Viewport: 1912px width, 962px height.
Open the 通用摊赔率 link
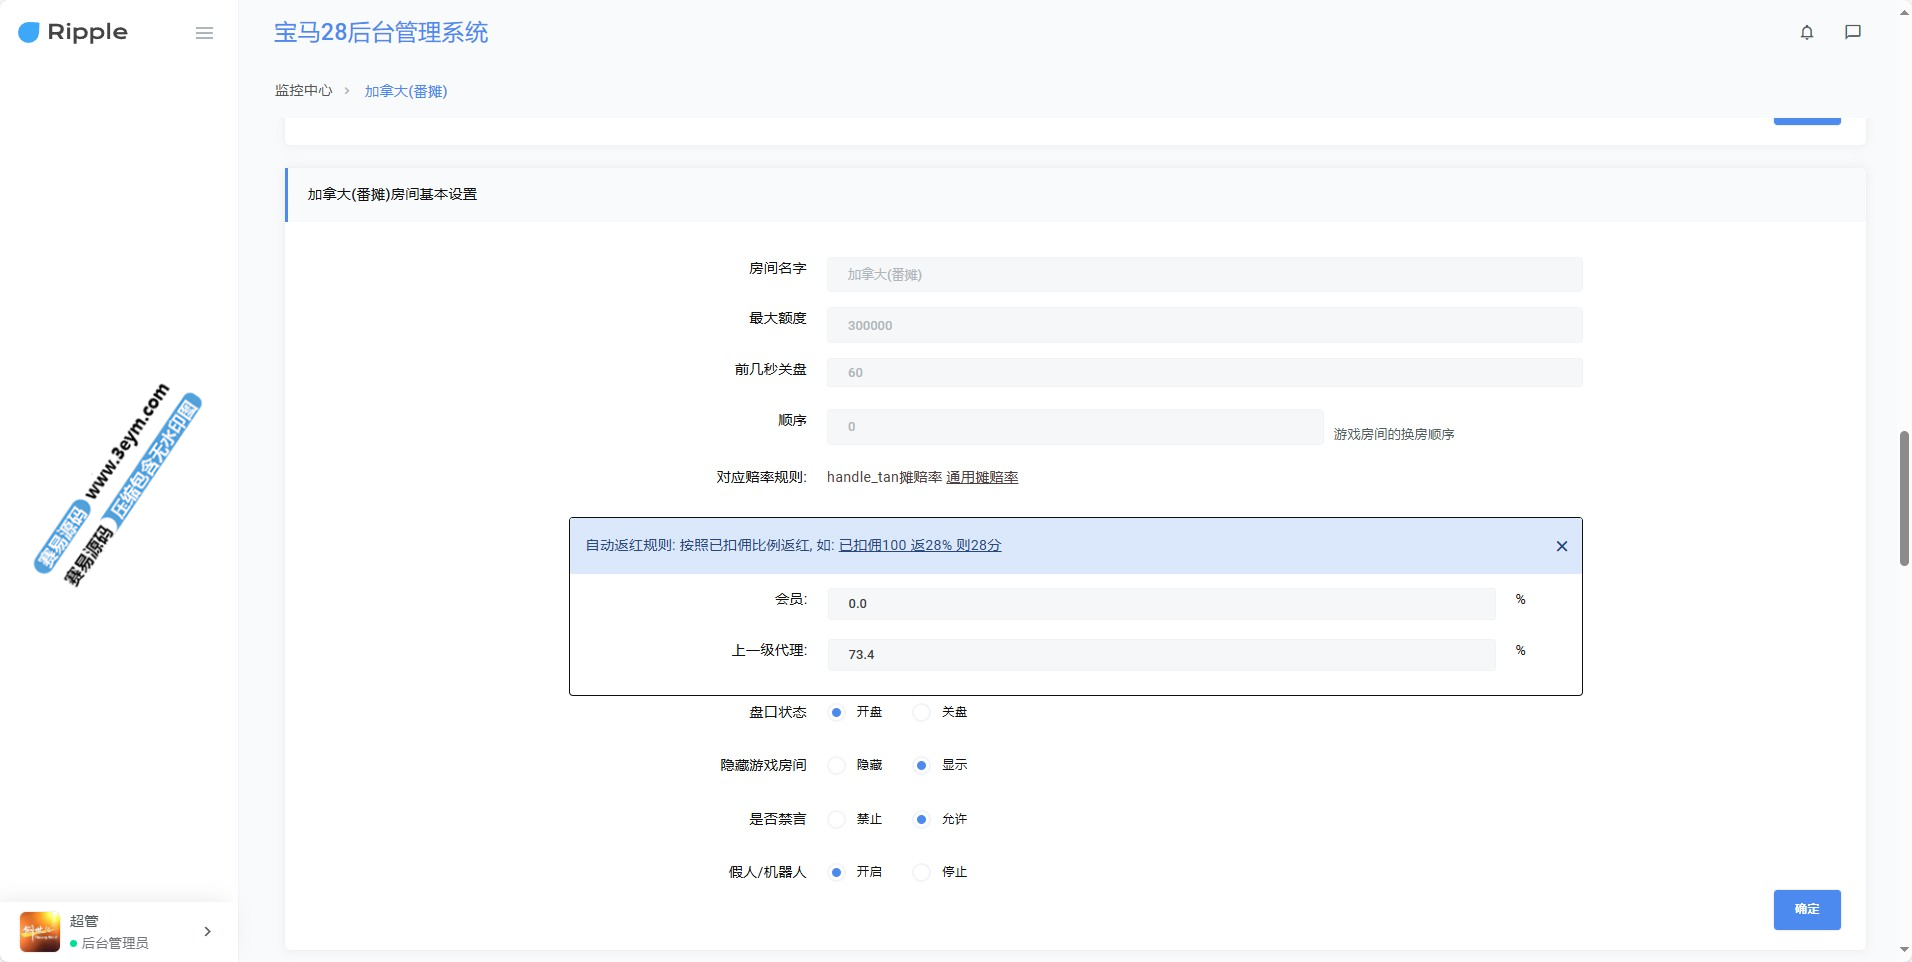982,477
